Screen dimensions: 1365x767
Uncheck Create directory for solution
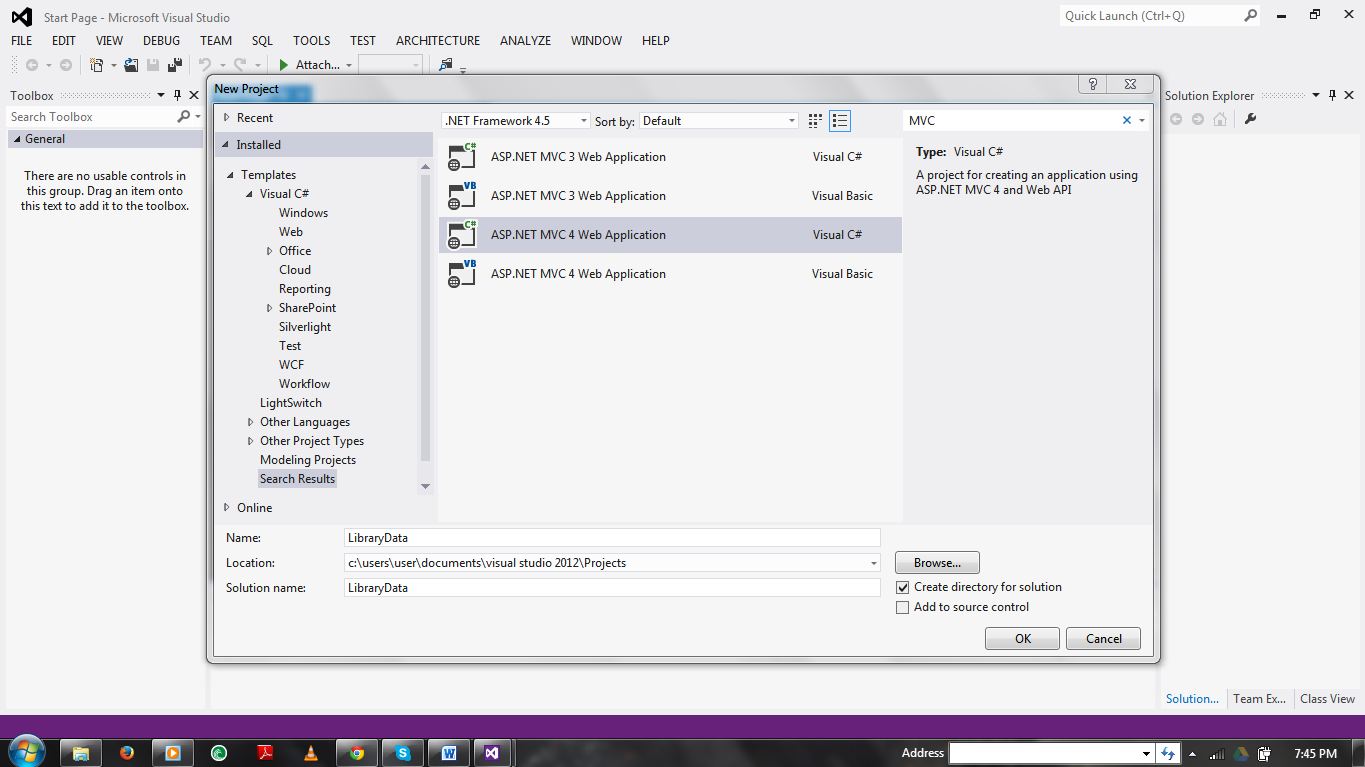pos(903,588)
